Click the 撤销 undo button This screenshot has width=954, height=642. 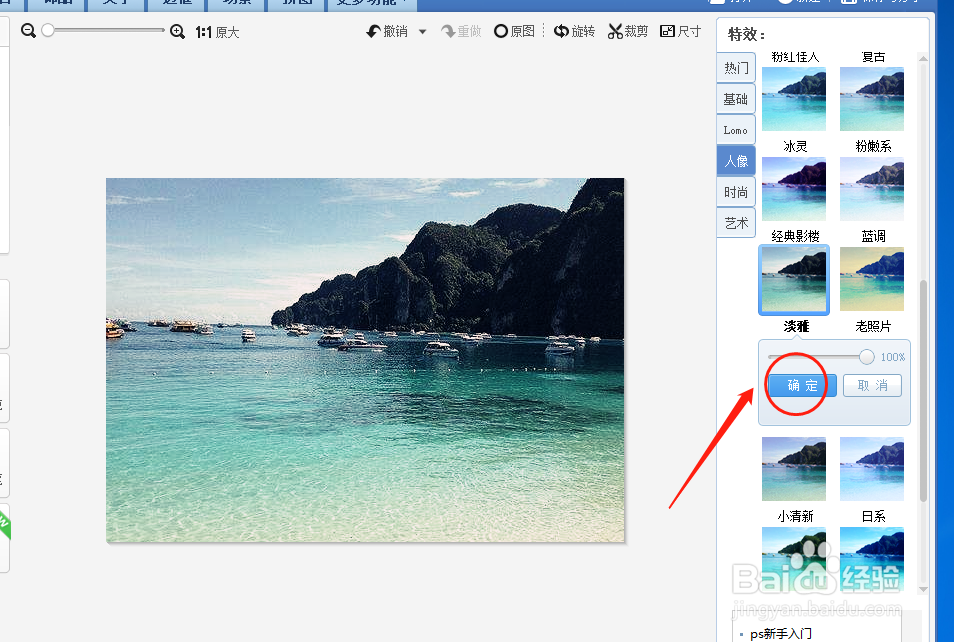pyautogui.click(x=387, y=31)
